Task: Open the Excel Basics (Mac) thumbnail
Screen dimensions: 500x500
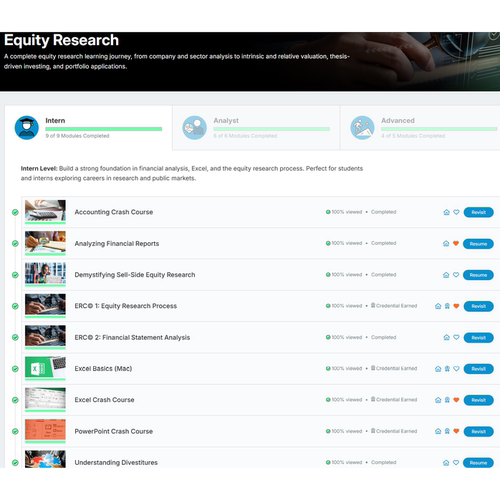Action: click(45, 367)
